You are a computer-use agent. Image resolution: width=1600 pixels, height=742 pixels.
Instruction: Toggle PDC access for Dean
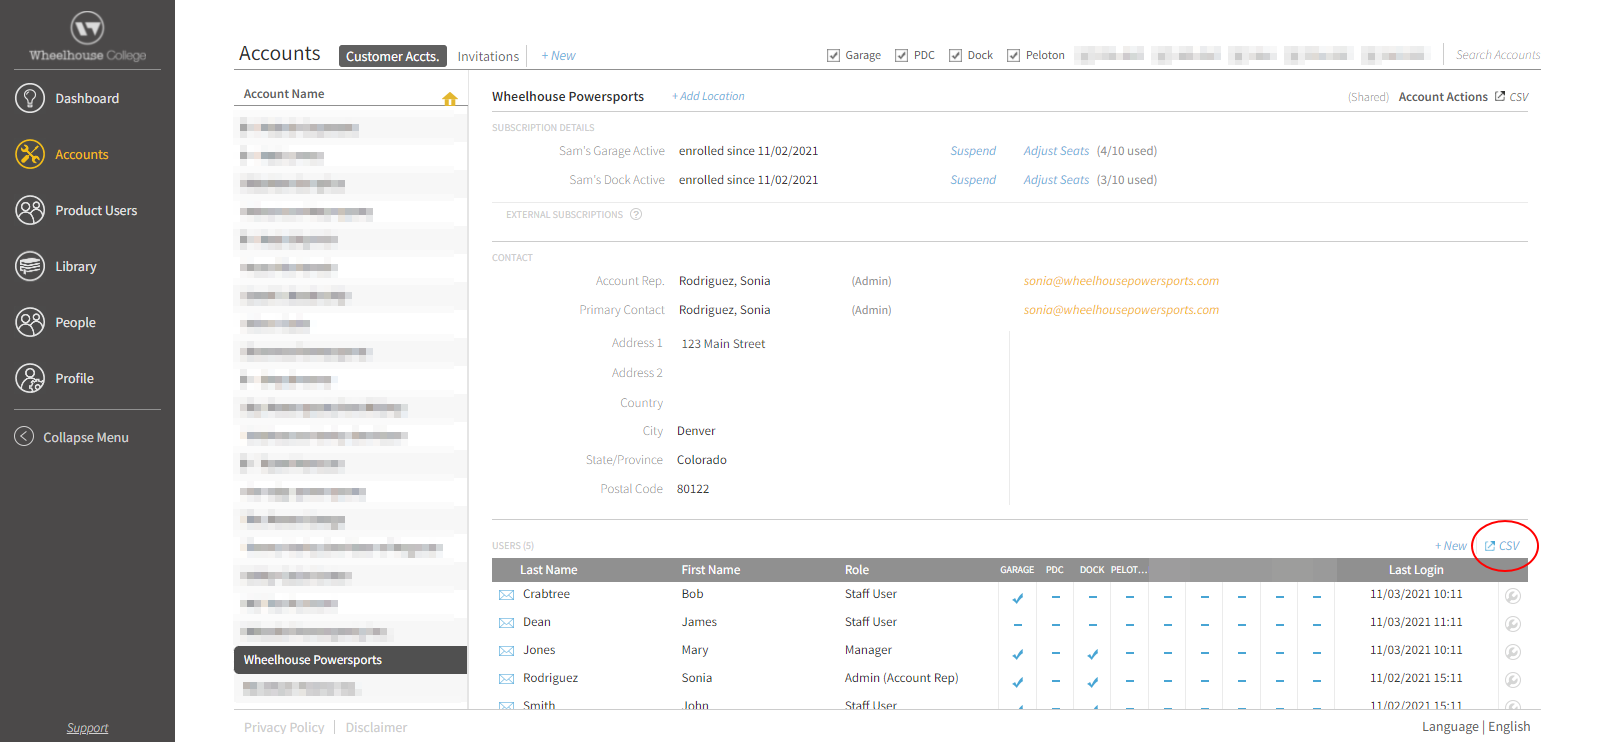coord(1055,625)
